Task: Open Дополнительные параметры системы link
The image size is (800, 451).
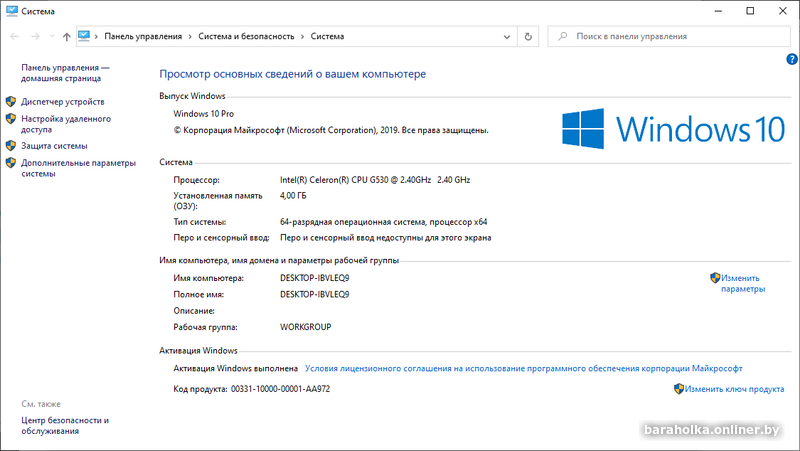Action: point(79,168)
